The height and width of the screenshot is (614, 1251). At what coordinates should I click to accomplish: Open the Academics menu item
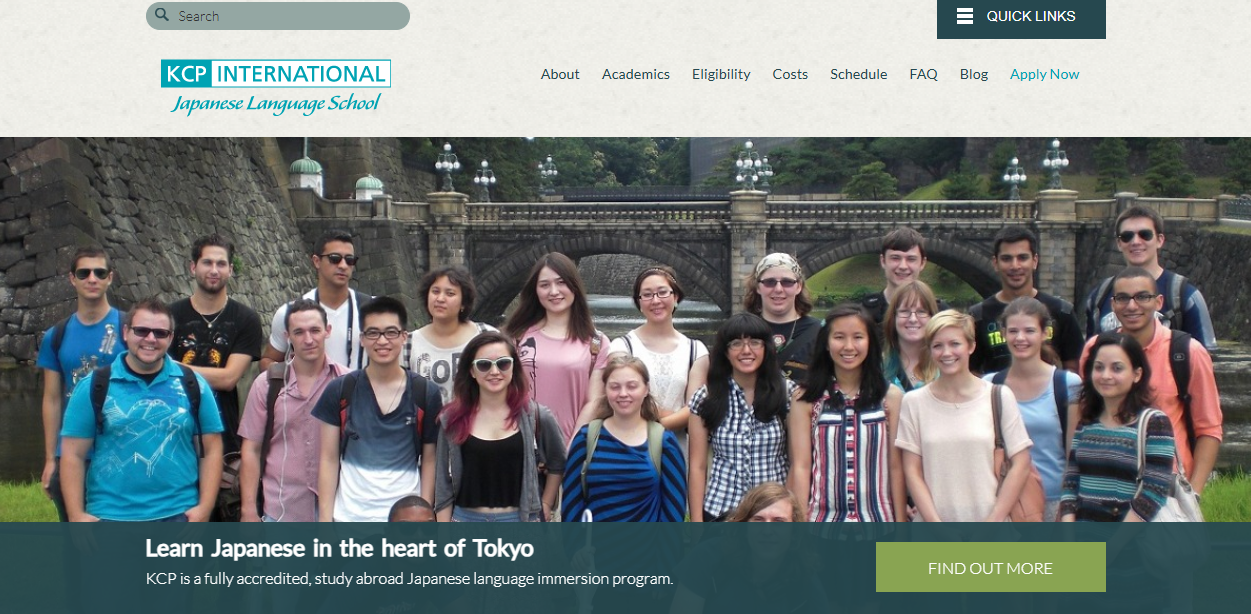coord(636,74)
